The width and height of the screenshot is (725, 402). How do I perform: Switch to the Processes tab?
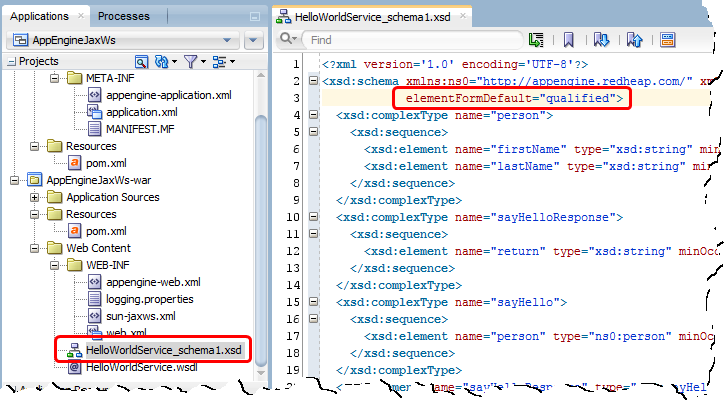123,16
